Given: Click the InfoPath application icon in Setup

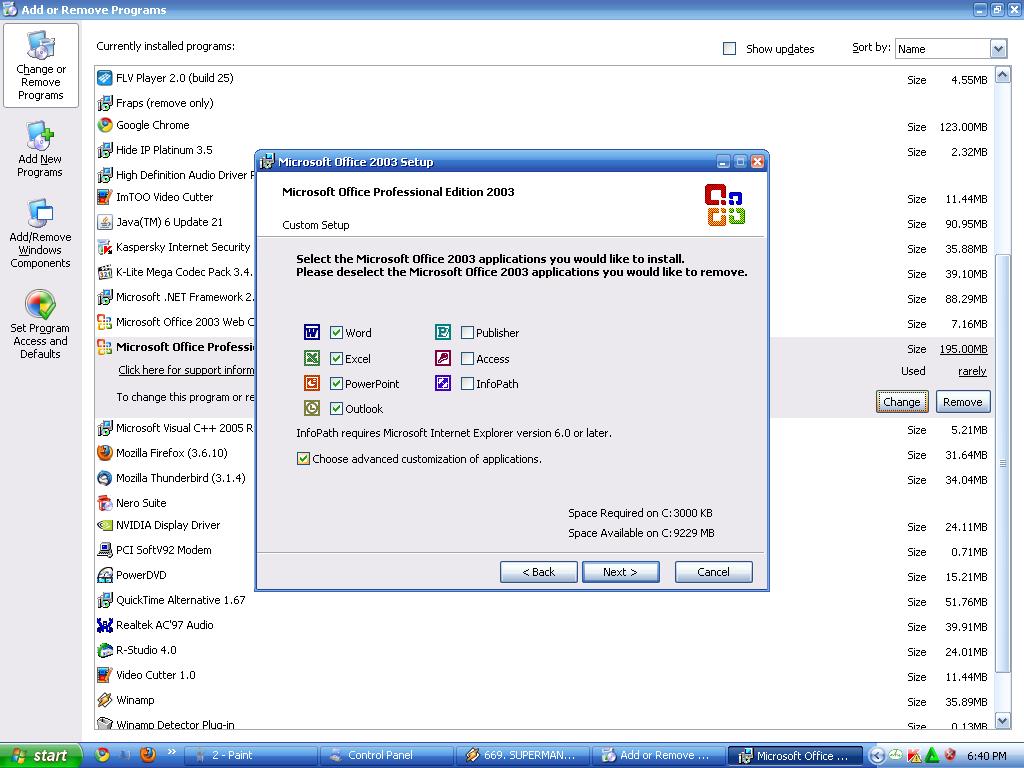Looking at the screenshot, I should click(443, 383).
